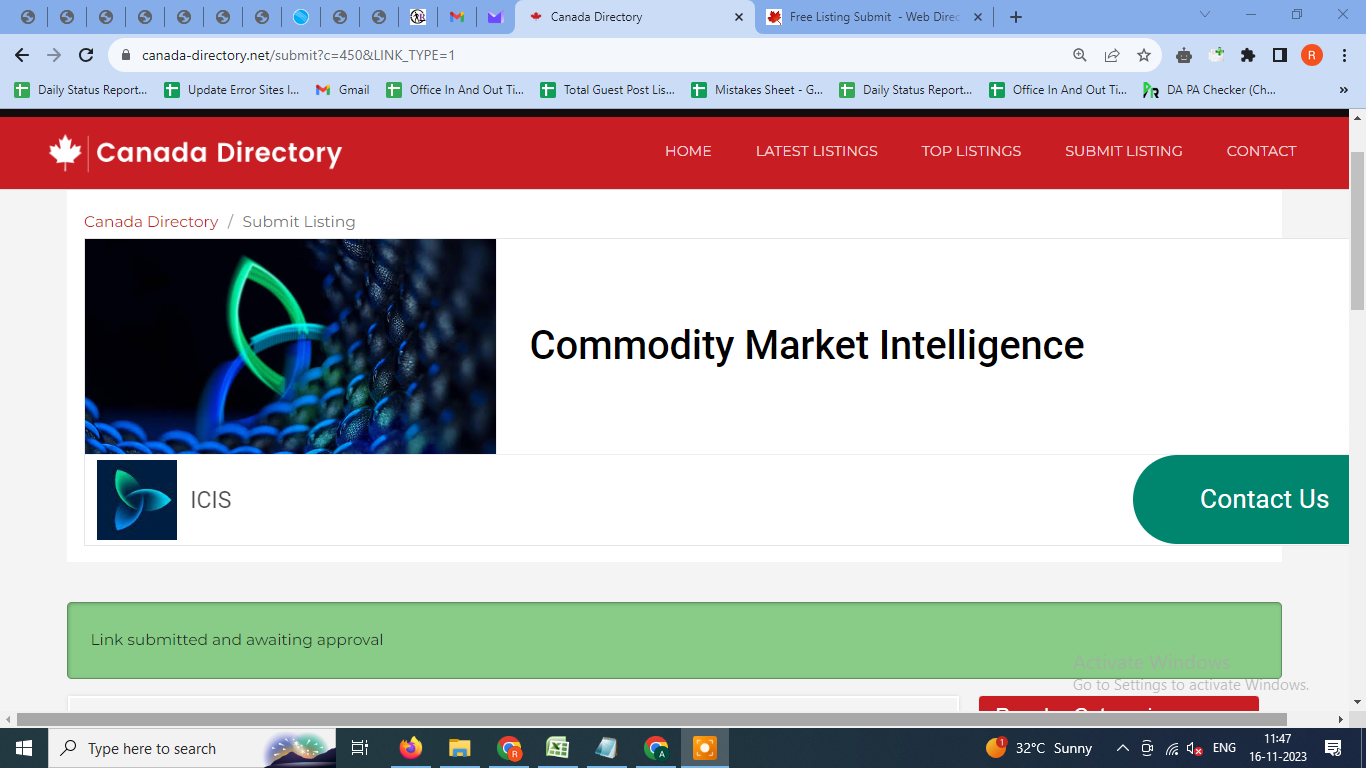Click the 'Submit Listing' breadcrumb text

pyautogui.click(x=299, y=222)
